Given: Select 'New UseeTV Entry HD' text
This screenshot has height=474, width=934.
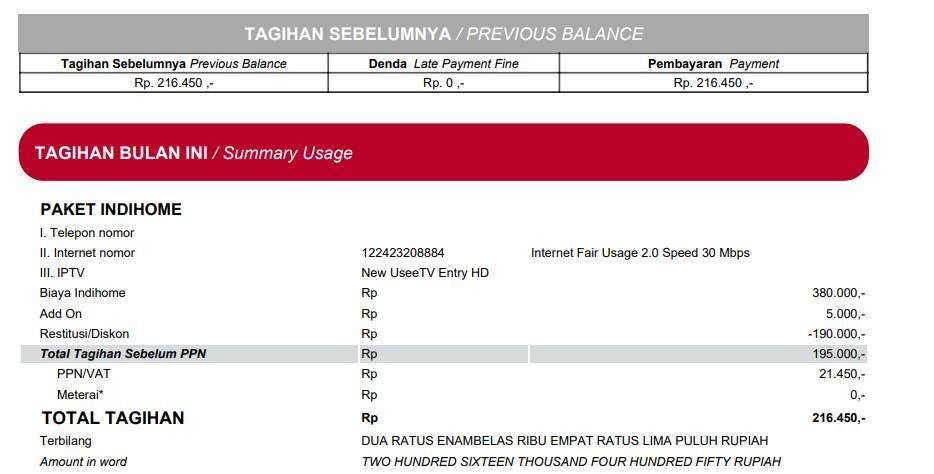Looking at the screenshot, I should [x=425, y=273].
